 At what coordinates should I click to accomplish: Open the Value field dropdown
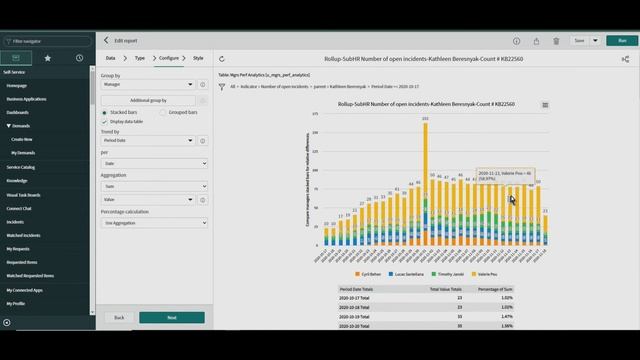(148, 200)
